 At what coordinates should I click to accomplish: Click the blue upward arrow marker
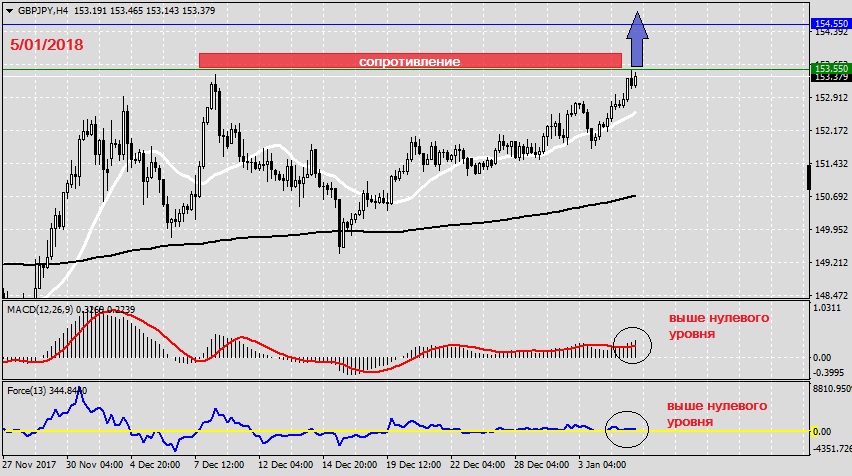pos(637,38)
